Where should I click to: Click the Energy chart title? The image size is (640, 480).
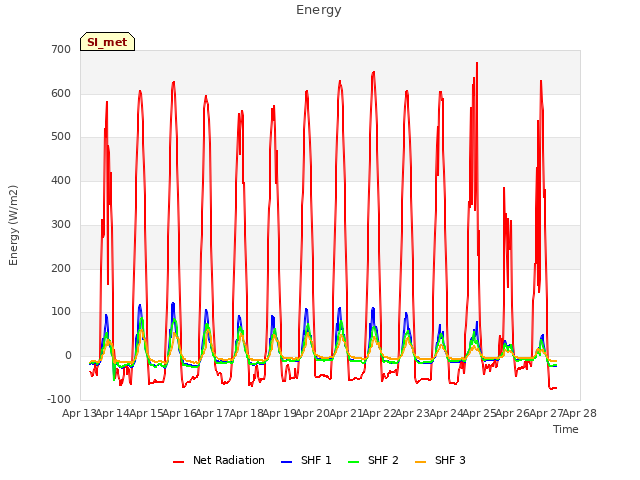pos(319,10)
